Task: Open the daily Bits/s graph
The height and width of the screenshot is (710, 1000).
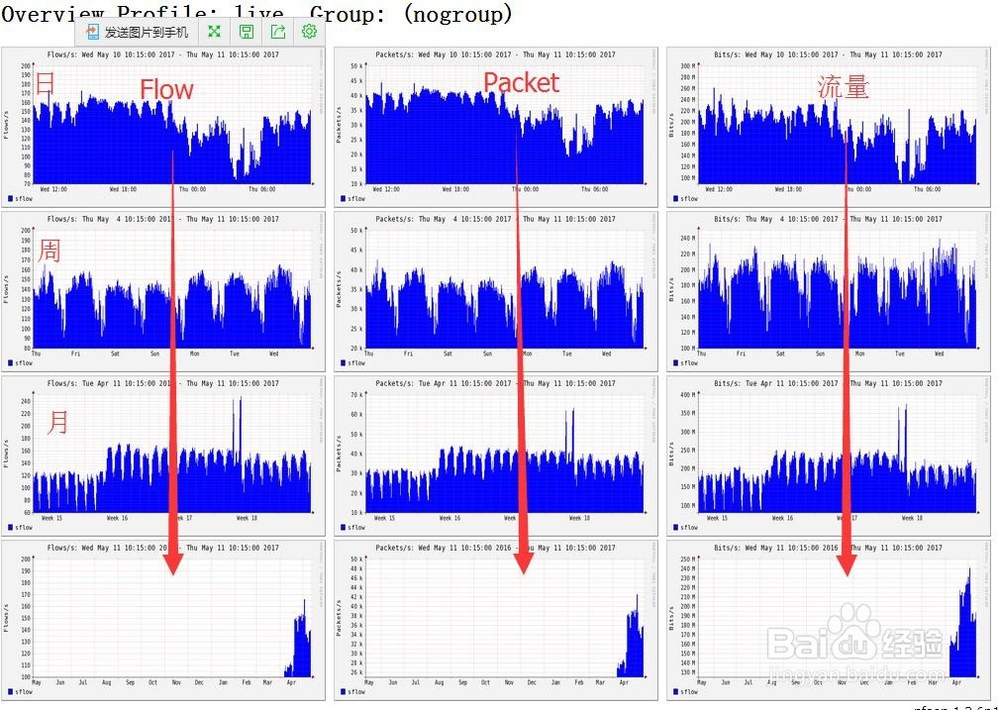Action: [828, 127]
